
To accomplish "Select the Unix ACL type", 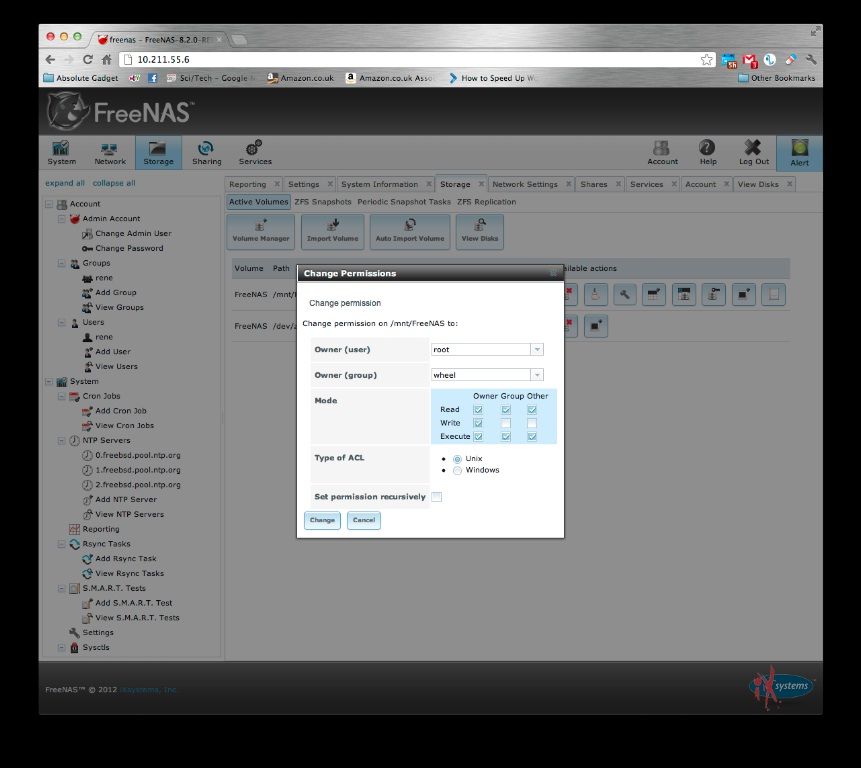I will [457, 459].
